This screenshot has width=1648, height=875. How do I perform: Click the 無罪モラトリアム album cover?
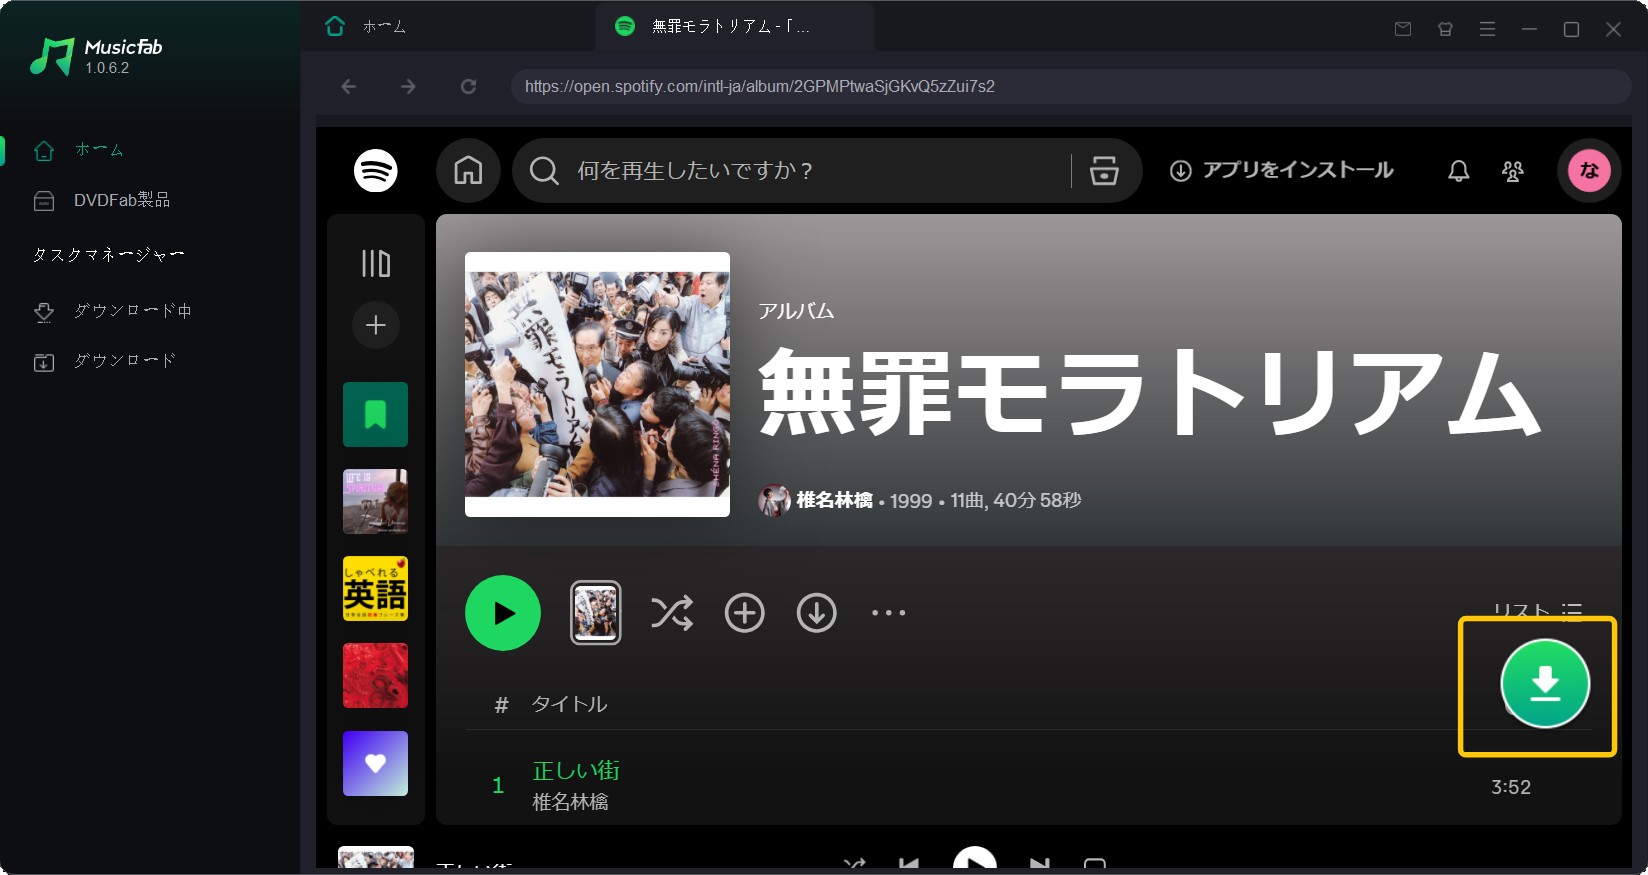[598, 385]
